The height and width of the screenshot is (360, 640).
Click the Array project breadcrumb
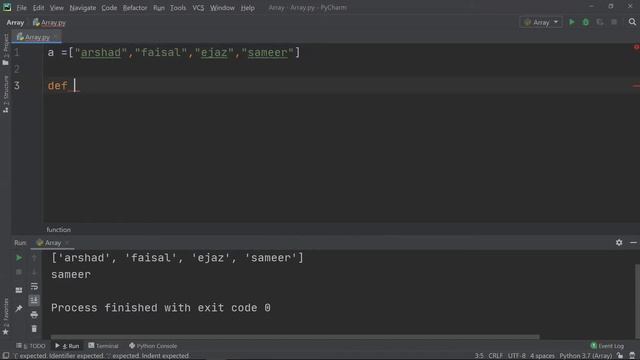(x=15, y=23)
